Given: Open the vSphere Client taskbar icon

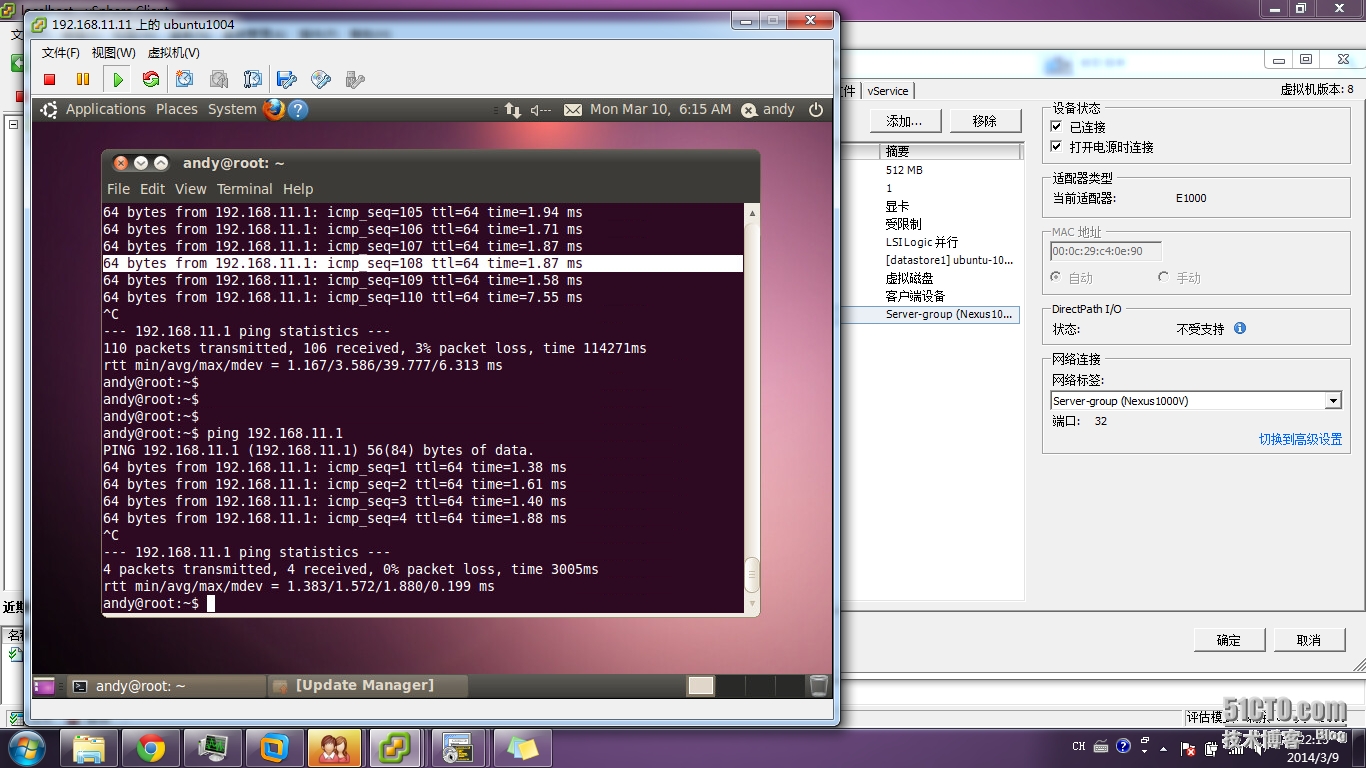Looking at the screenshot, I should click(395, 748).
